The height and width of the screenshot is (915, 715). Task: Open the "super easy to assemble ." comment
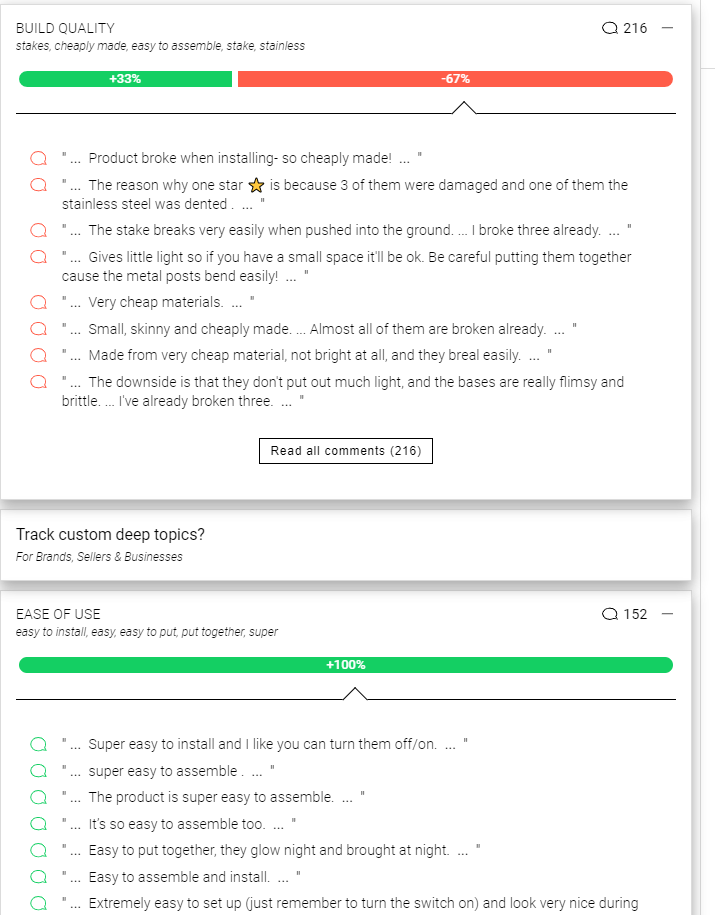tap(164, 771)
